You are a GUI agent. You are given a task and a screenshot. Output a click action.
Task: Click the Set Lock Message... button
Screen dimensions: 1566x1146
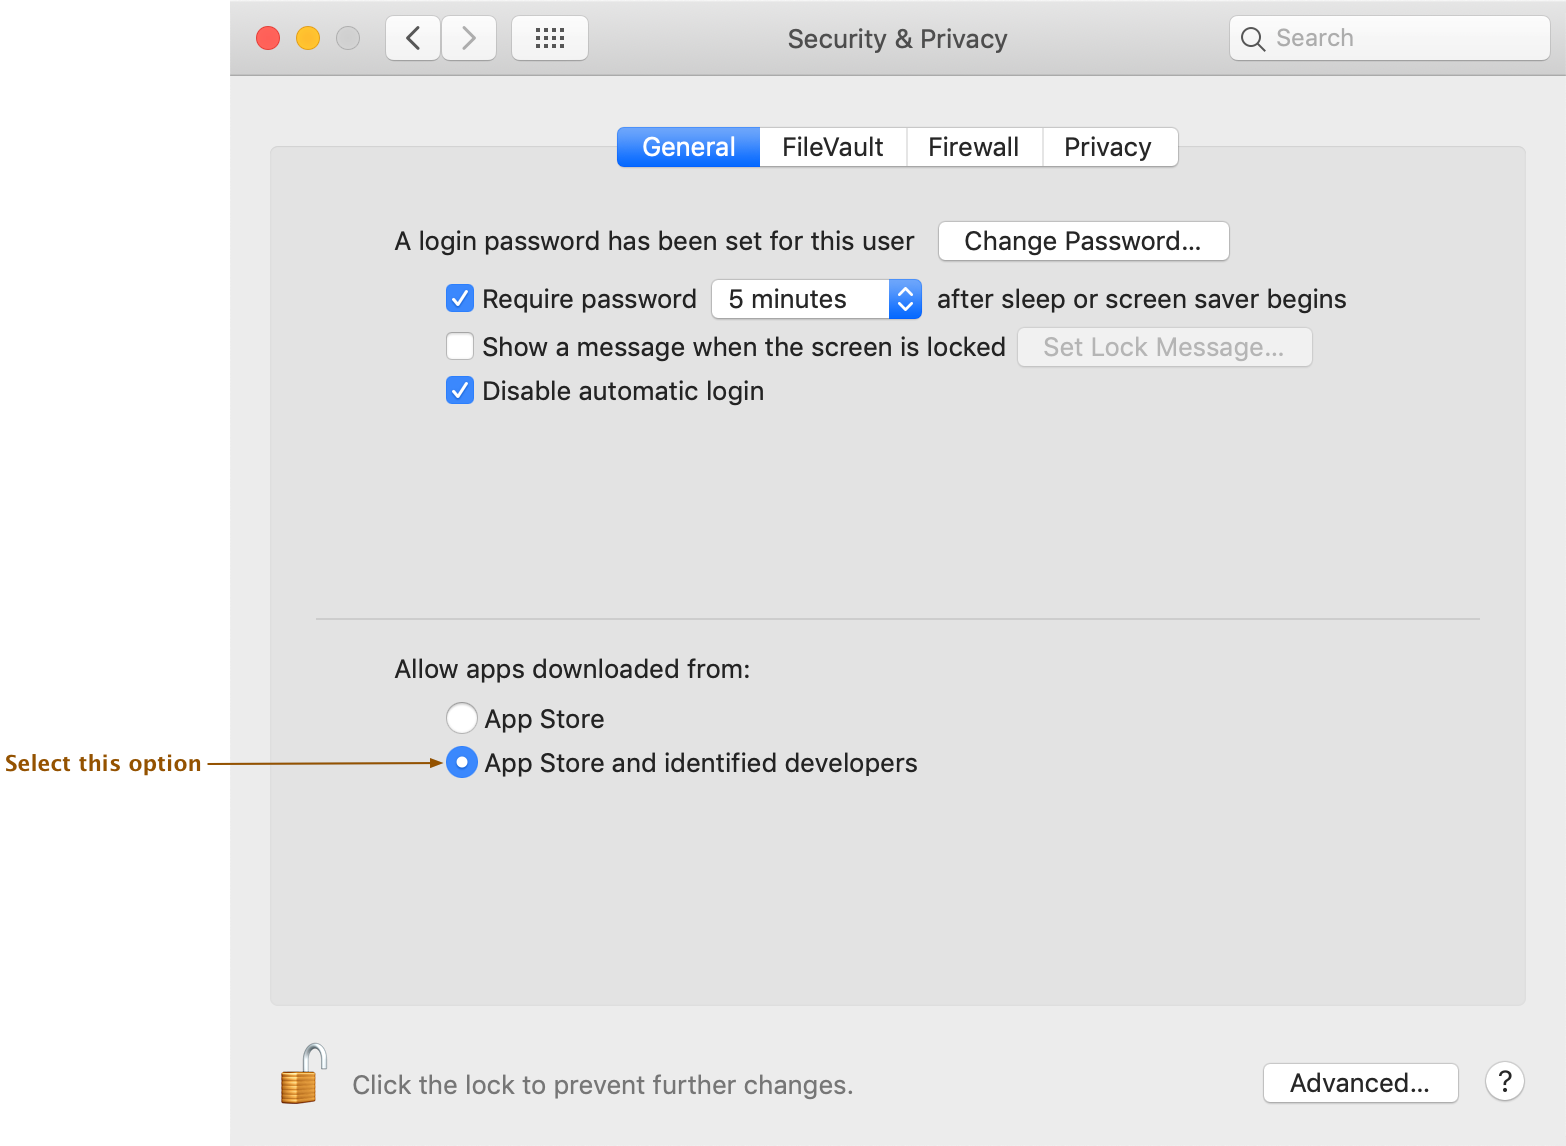[1164, 347]
